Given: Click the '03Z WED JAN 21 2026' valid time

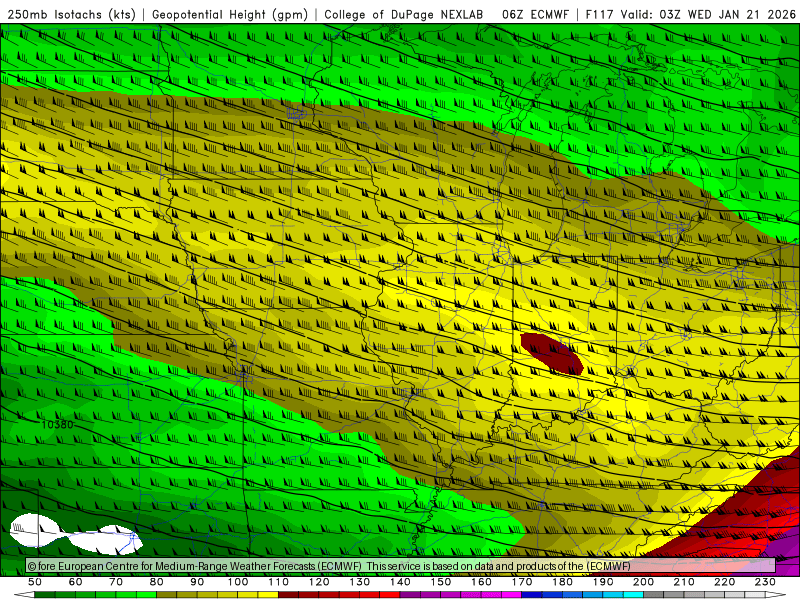Looking at the screenshot, I should [x=728, y=14].
